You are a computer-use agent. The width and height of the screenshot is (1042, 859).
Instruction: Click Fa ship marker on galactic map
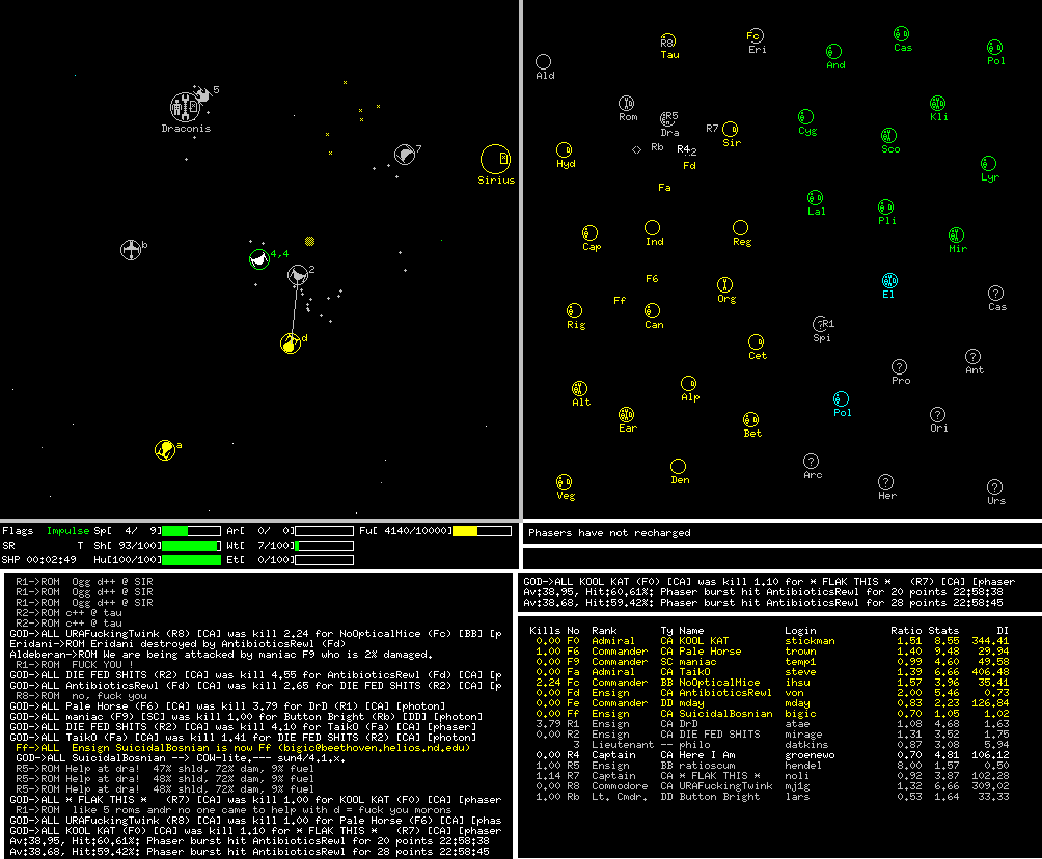(x=664, y=188)
